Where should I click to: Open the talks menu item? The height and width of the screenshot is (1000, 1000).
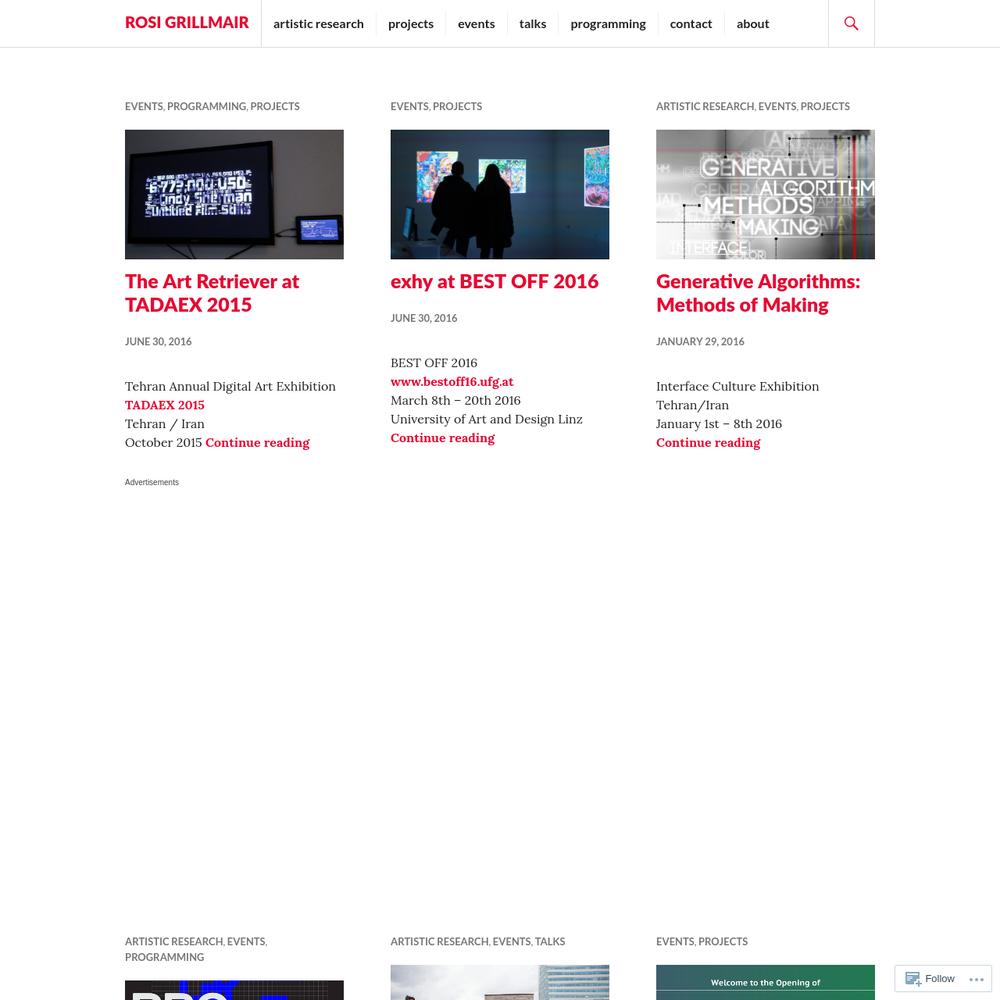pyautogui.click(x=533, y=24)
